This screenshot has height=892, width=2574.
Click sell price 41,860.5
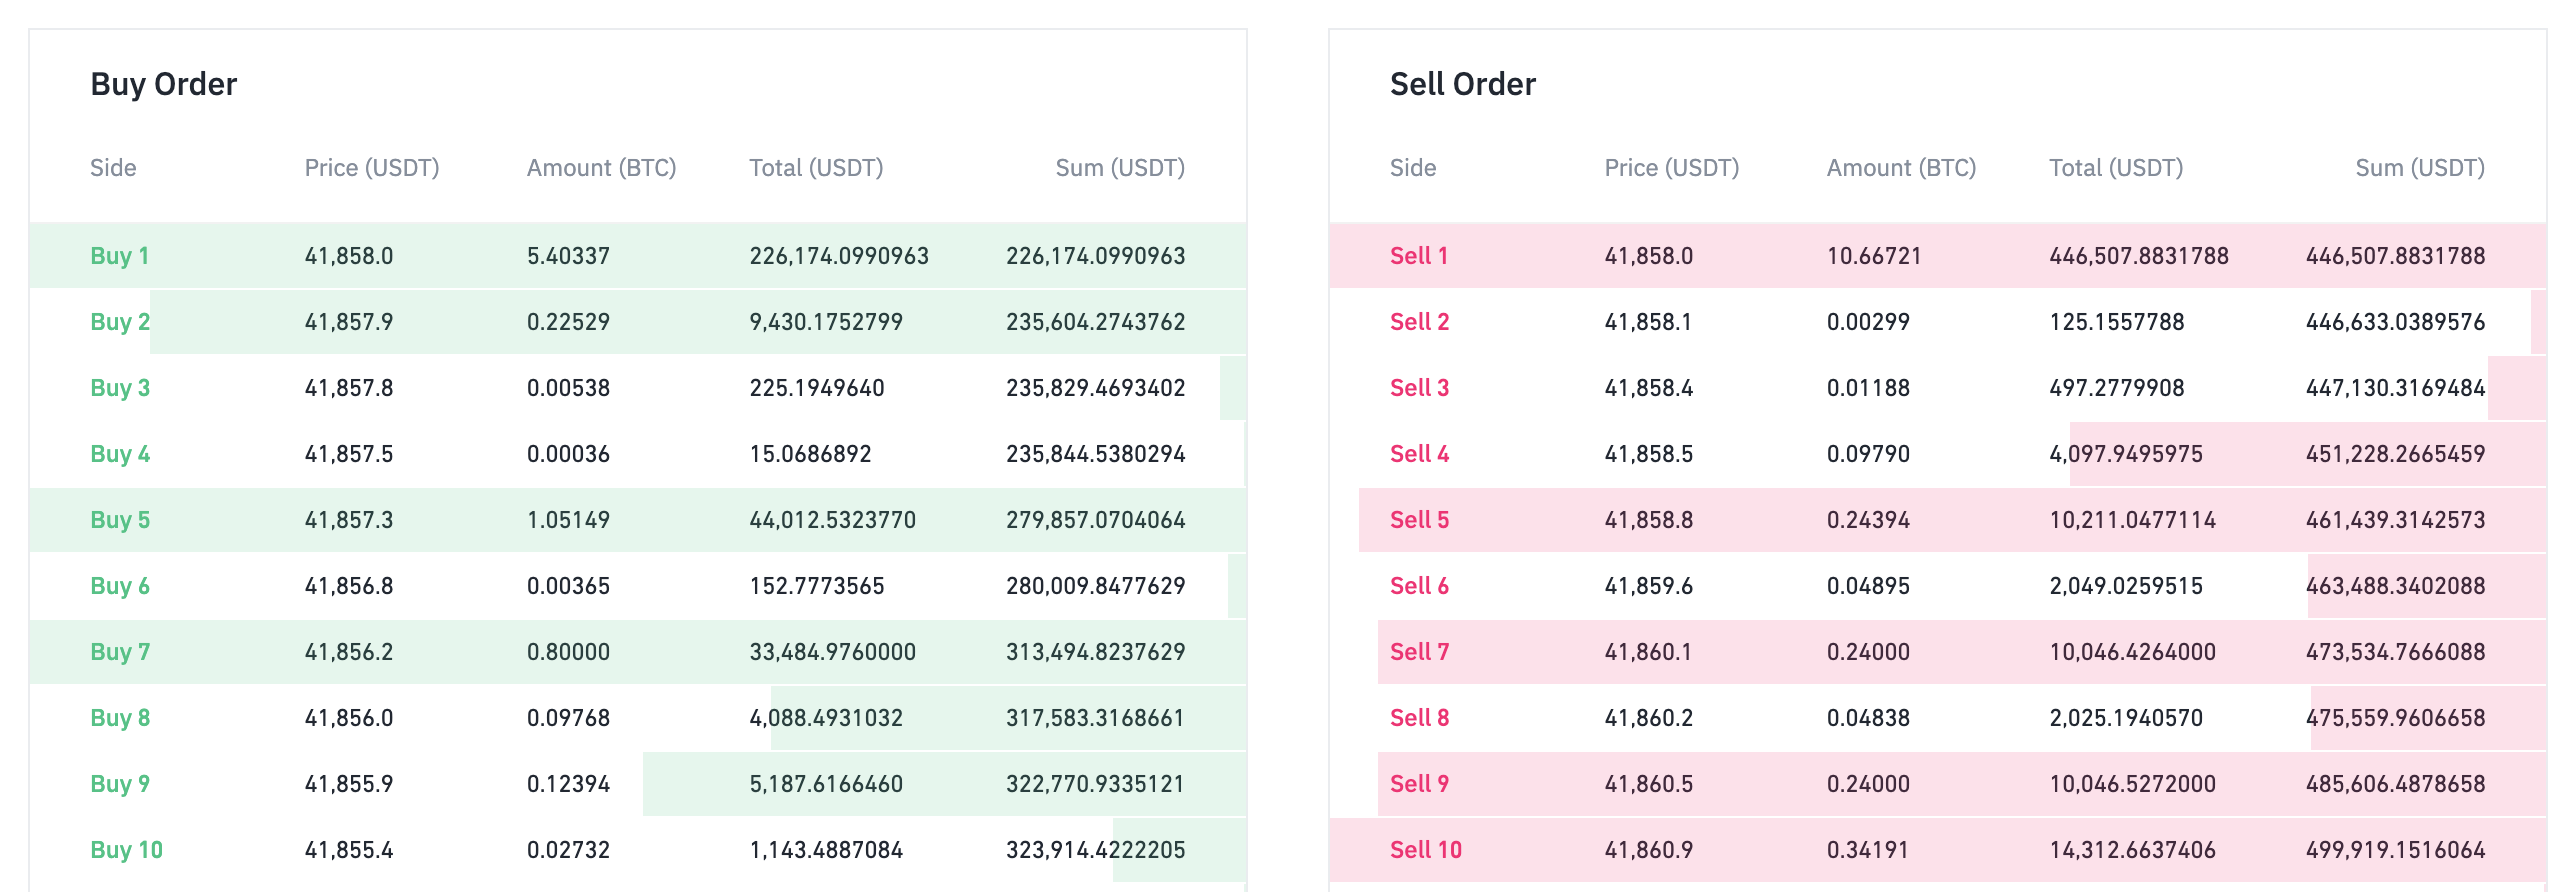tap(1649, 784)
